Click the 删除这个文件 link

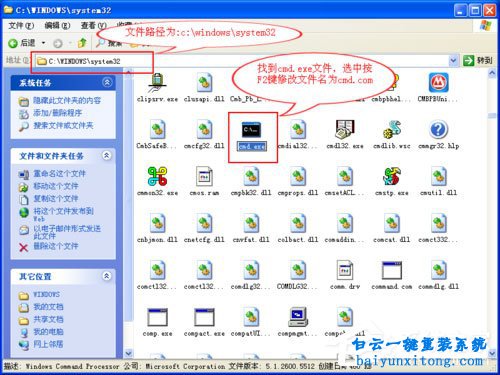click(56, 246)
